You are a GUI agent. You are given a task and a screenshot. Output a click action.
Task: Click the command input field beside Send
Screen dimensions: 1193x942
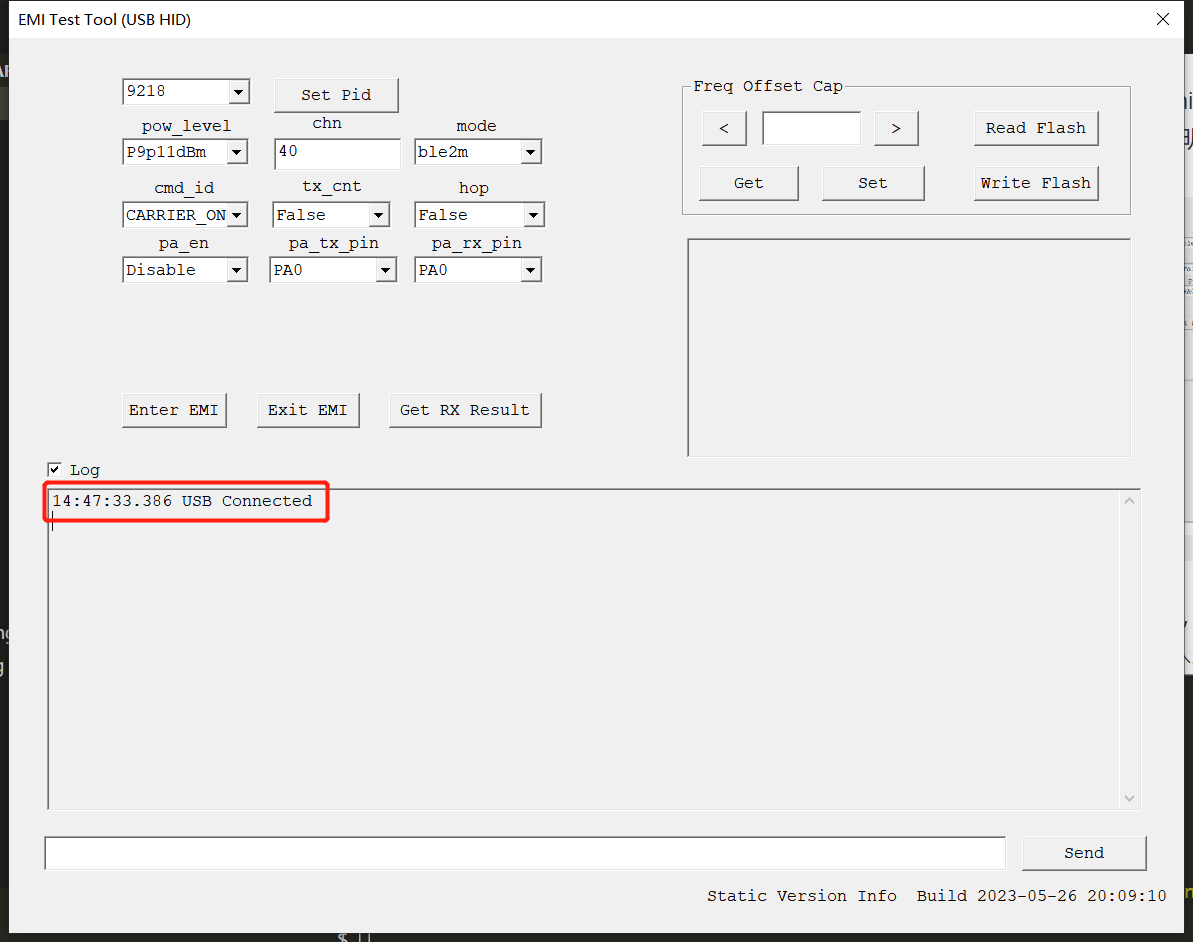(x=525, y=853)
